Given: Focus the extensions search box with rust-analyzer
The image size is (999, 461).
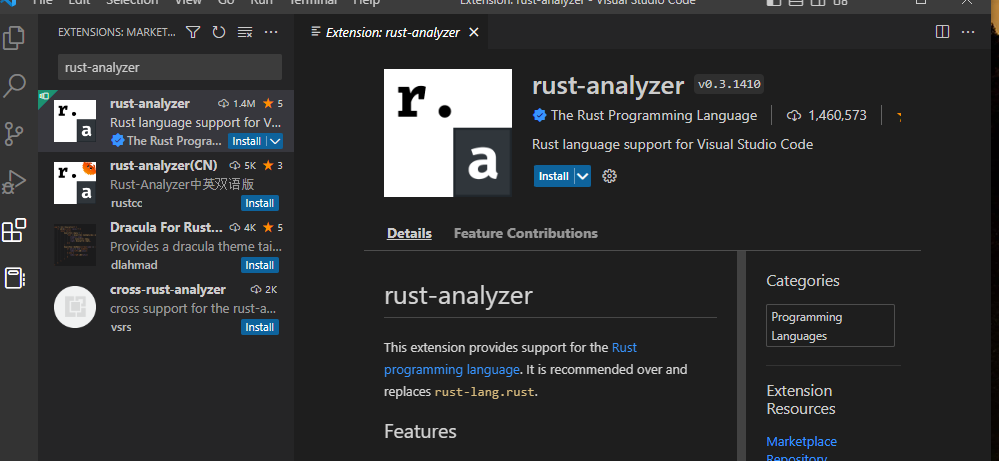Looking at the screenshot, I should click(169, 67).
